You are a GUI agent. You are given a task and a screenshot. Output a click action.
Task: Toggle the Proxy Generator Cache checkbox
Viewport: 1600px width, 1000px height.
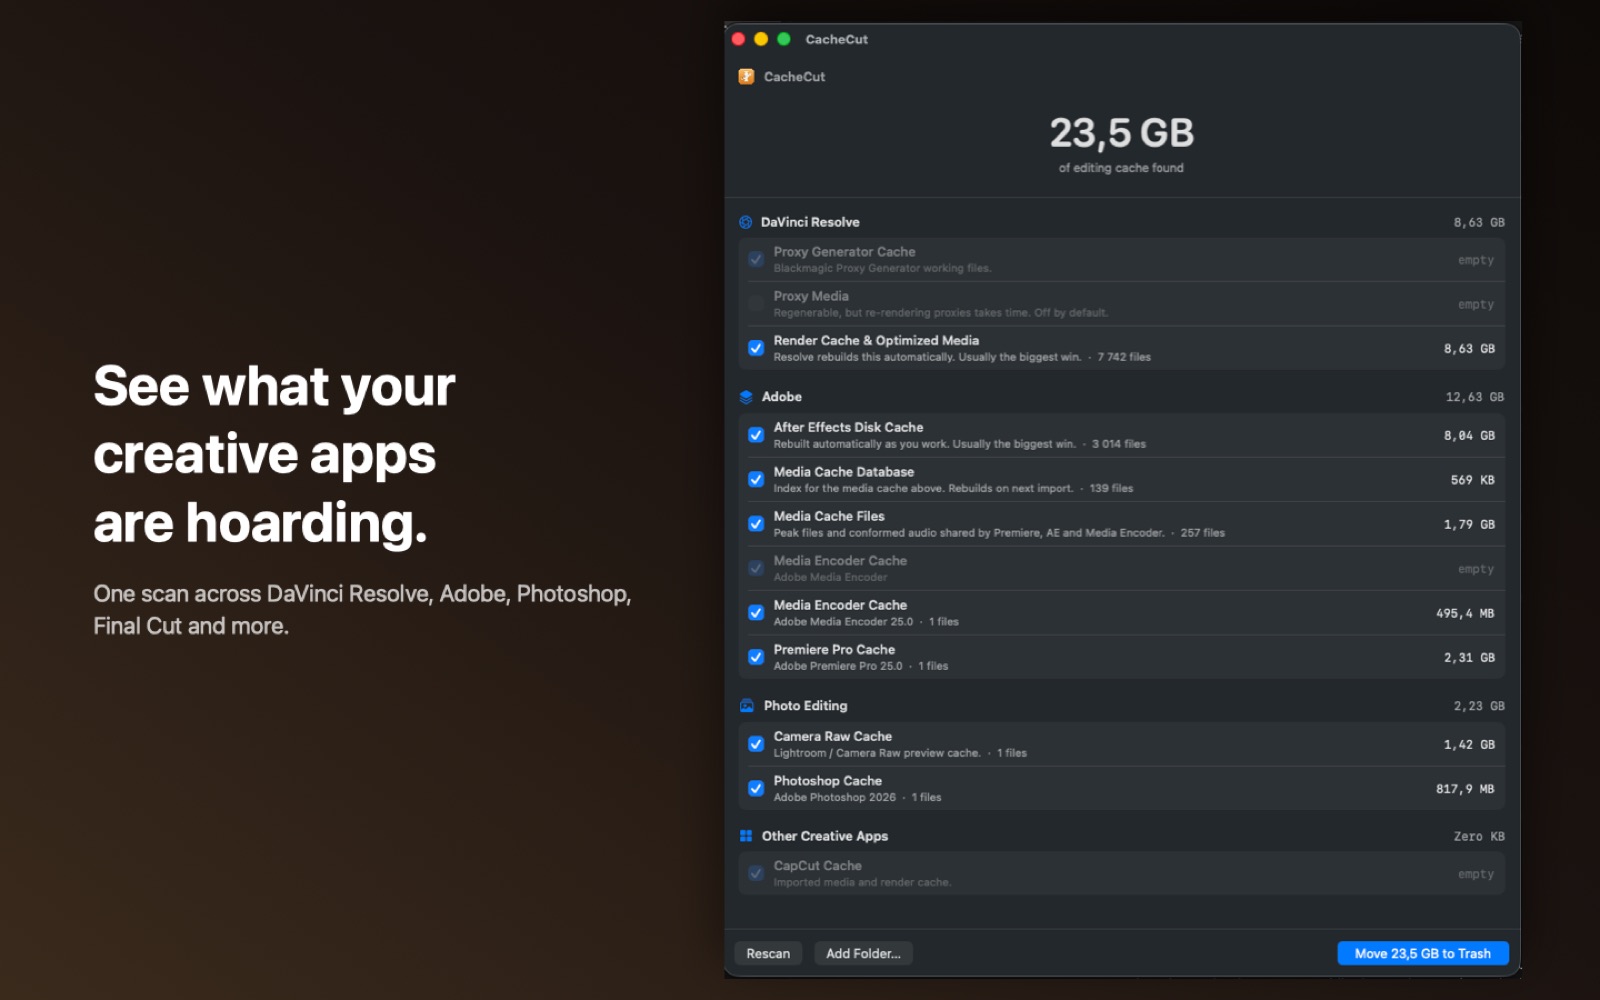point(756,260)
